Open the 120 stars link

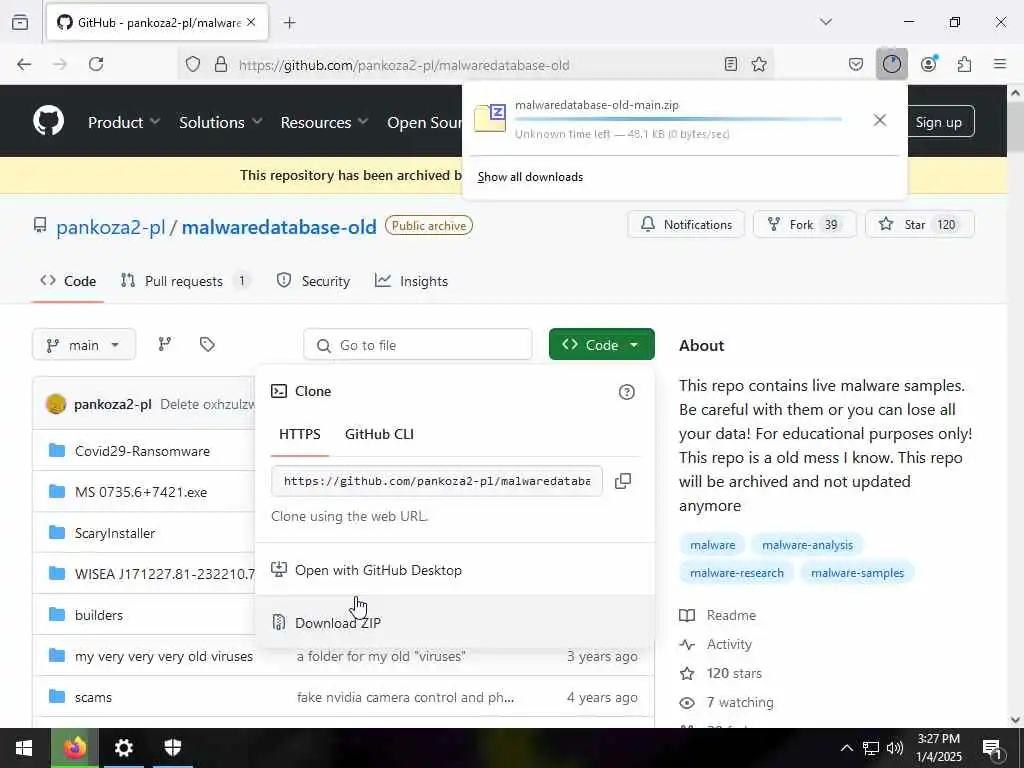point(721,673)
